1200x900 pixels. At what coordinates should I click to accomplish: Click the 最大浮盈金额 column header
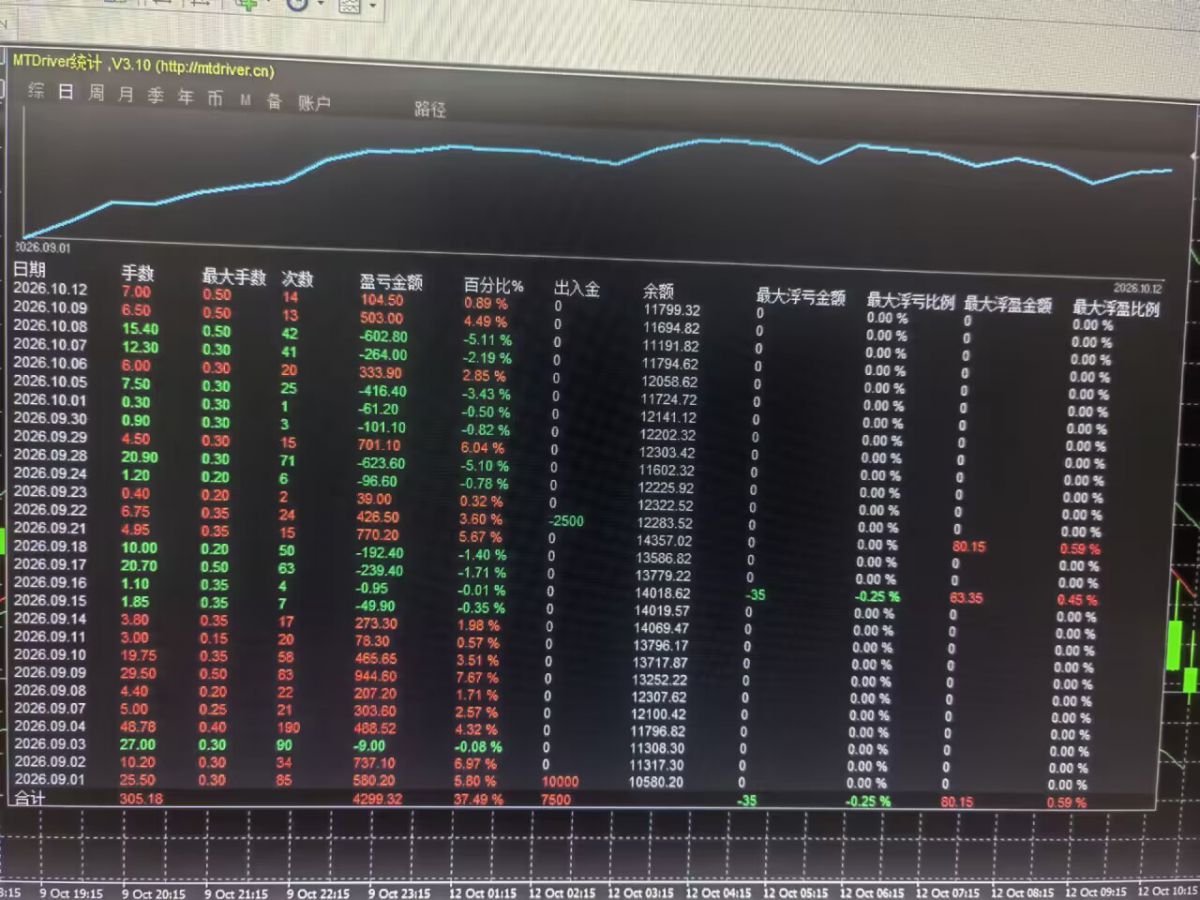(x=1008, y=304)
